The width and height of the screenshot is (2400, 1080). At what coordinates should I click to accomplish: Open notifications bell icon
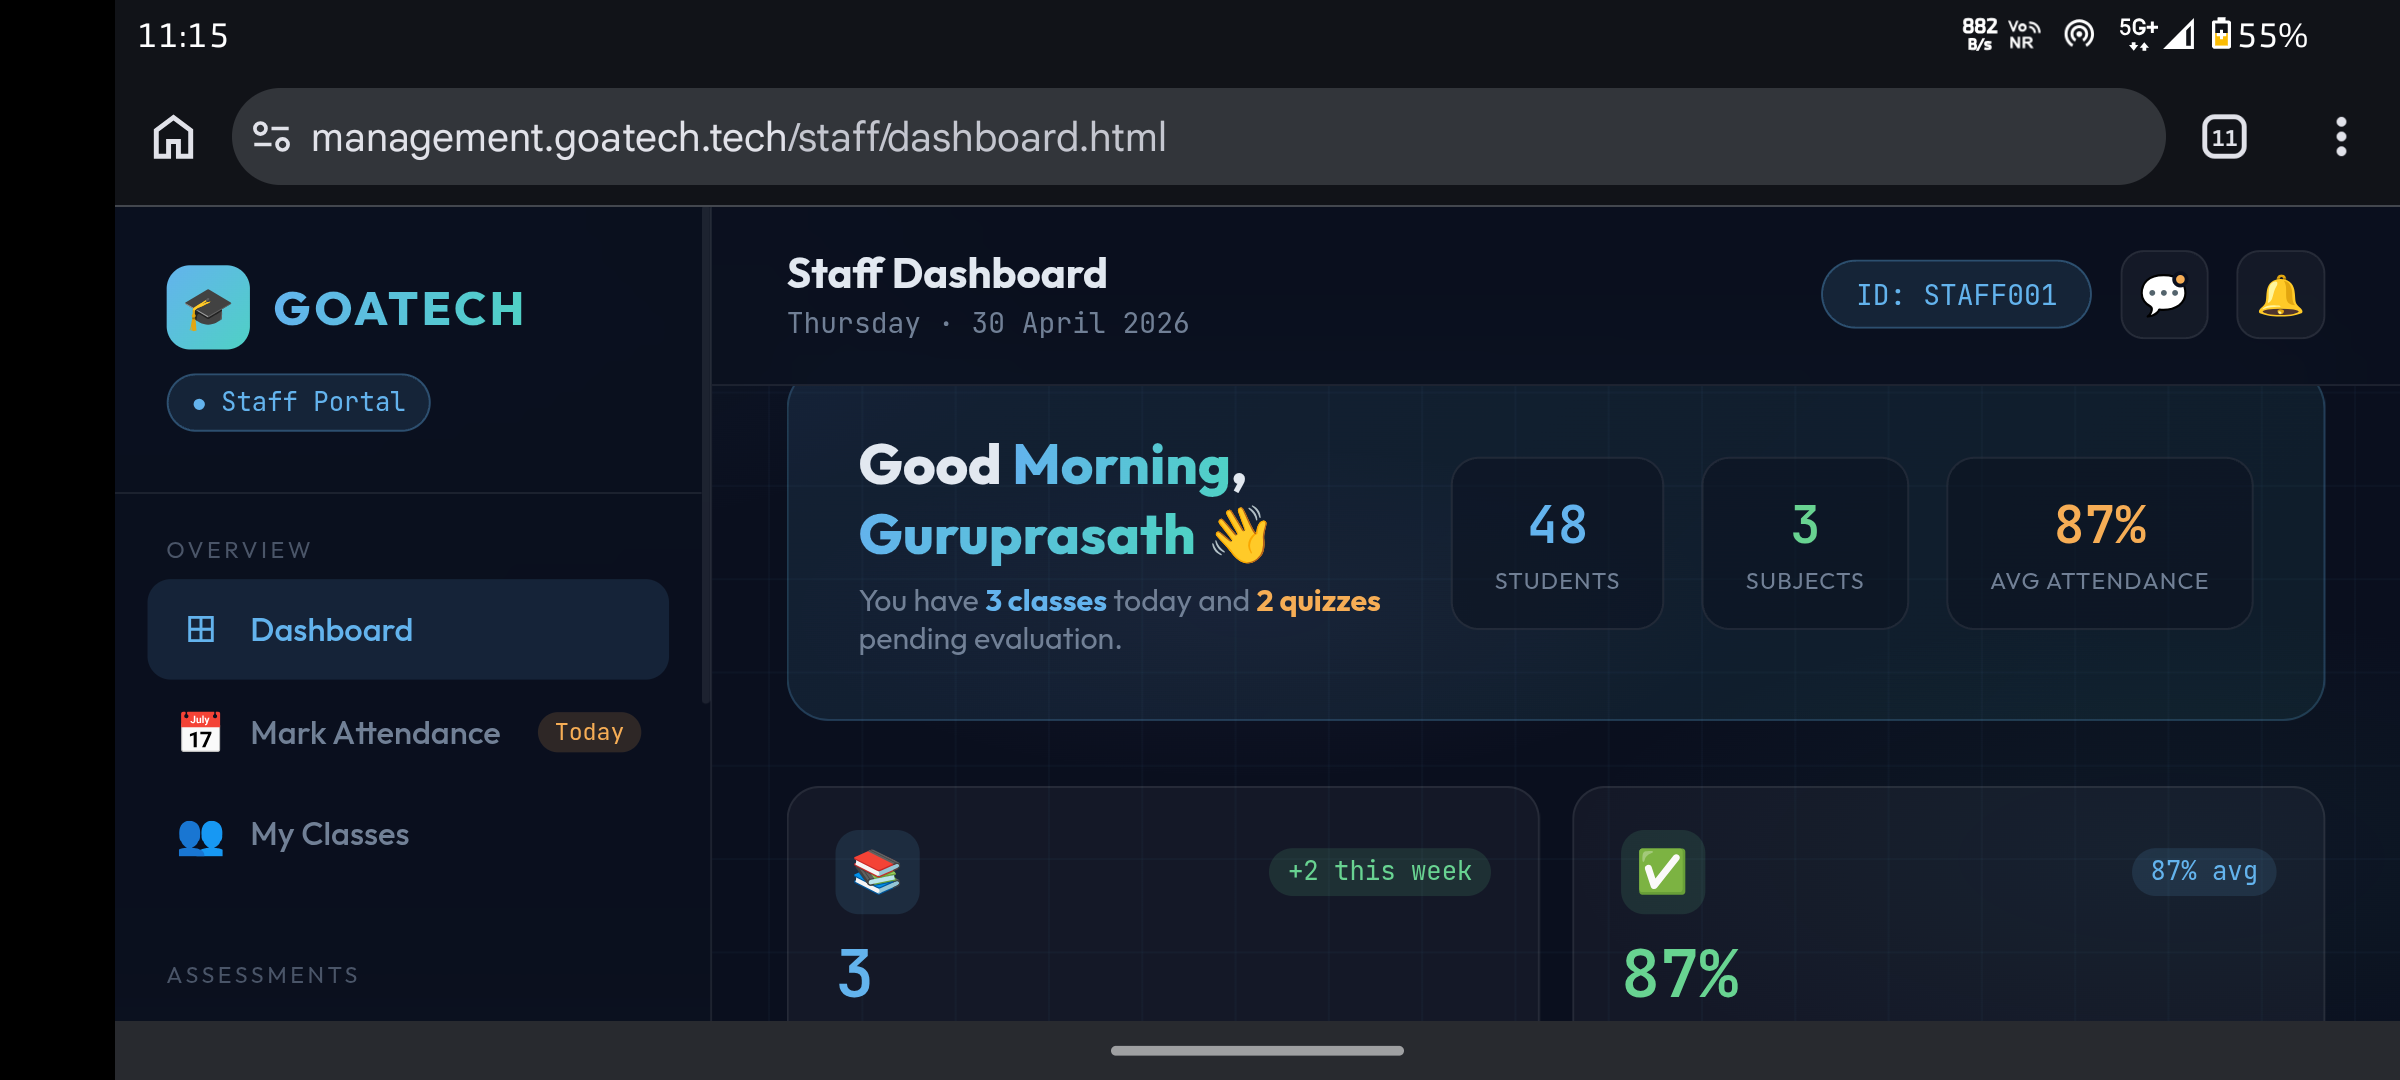coord(2280,295)
